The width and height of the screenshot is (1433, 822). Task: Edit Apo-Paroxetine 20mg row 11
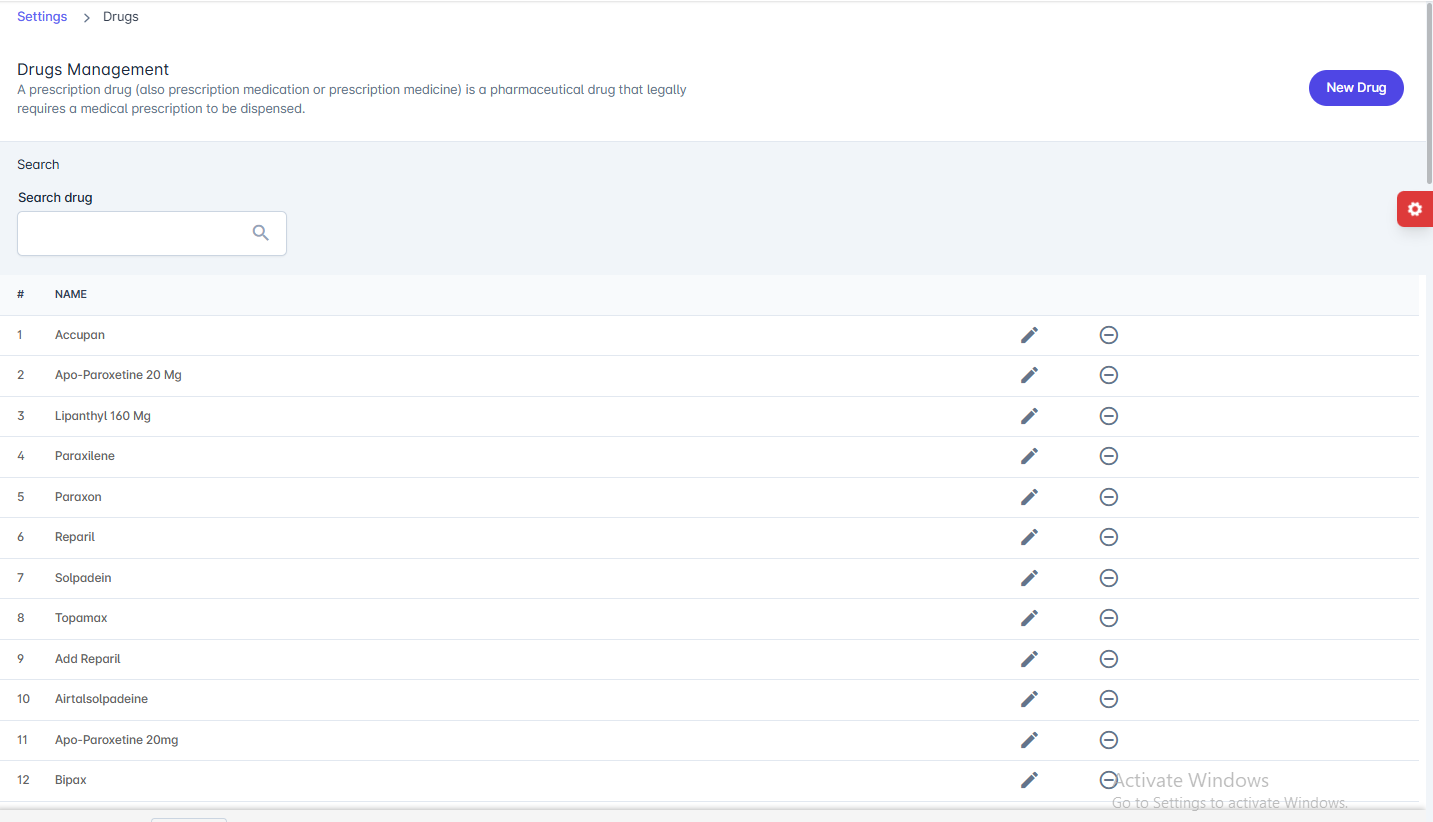point(1029,740)
